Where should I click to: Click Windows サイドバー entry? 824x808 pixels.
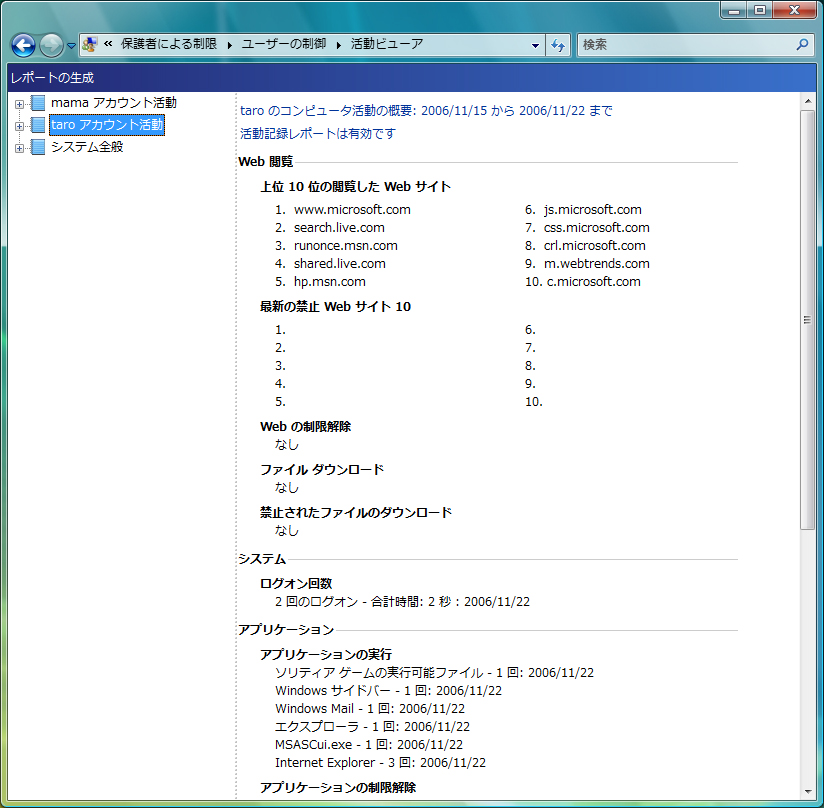point(388,691)
